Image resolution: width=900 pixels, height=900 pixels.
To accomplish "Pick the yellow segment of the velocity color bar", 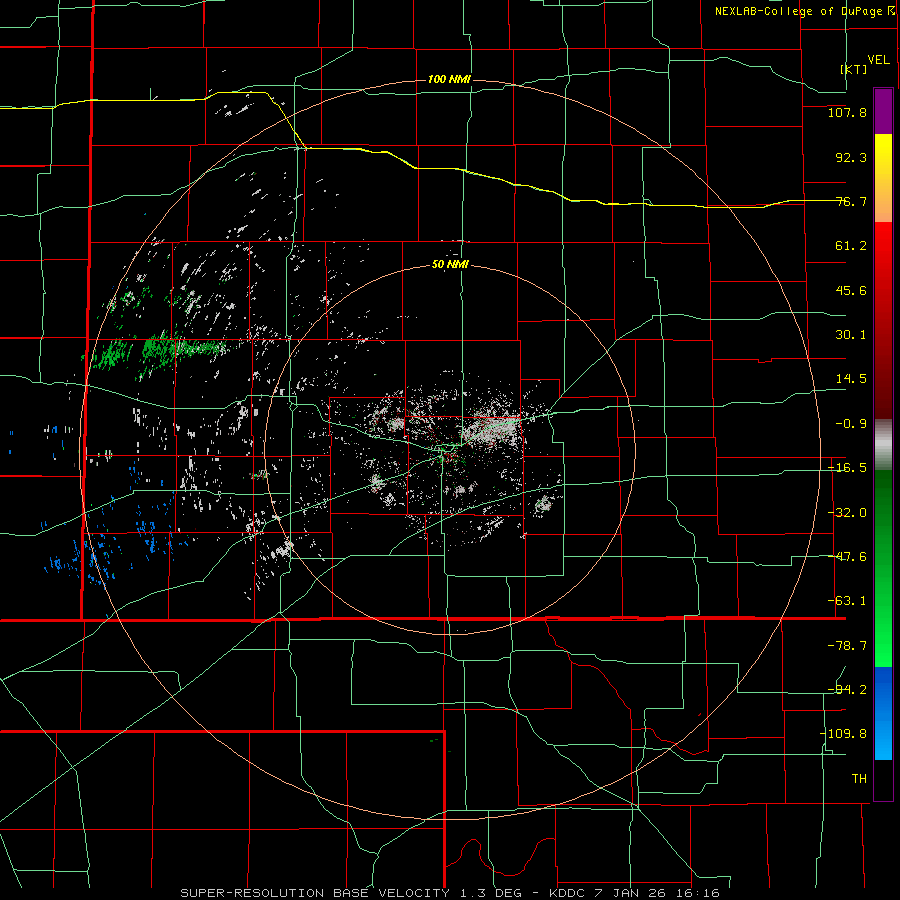I will point(883,178).
